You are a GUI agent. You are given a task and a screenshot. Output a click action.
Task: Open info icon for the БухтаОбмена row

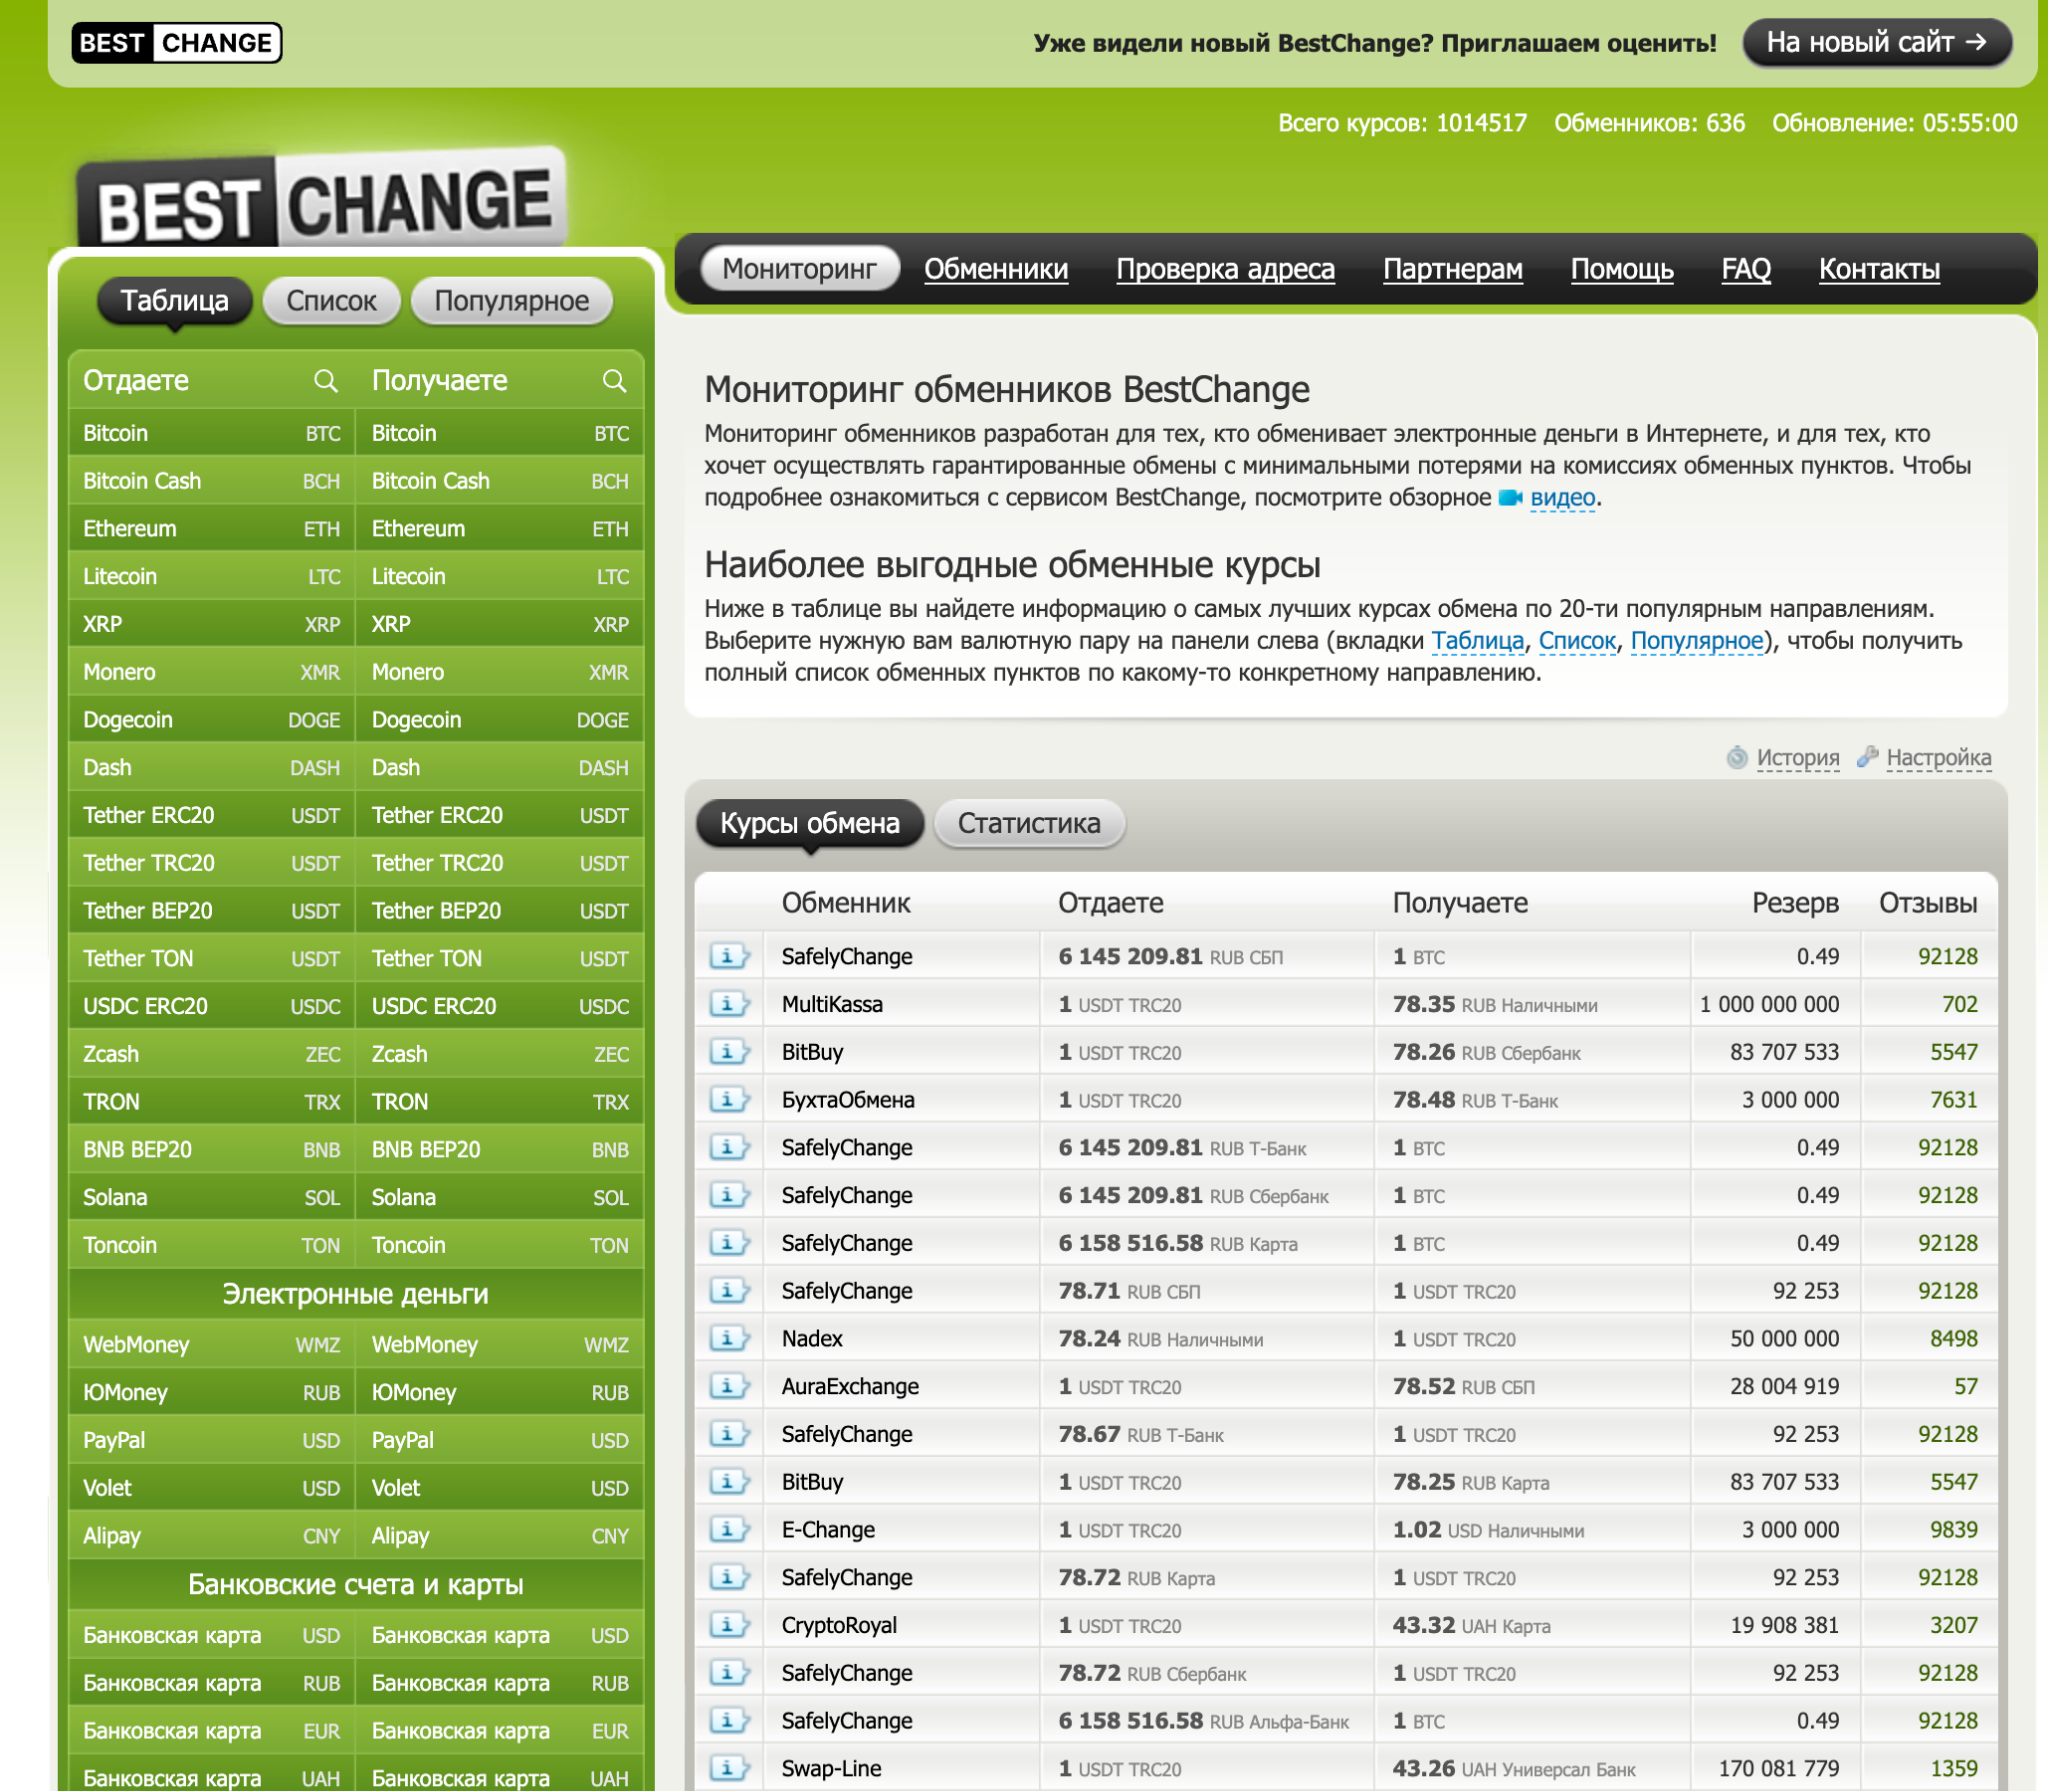(729, 1100)
